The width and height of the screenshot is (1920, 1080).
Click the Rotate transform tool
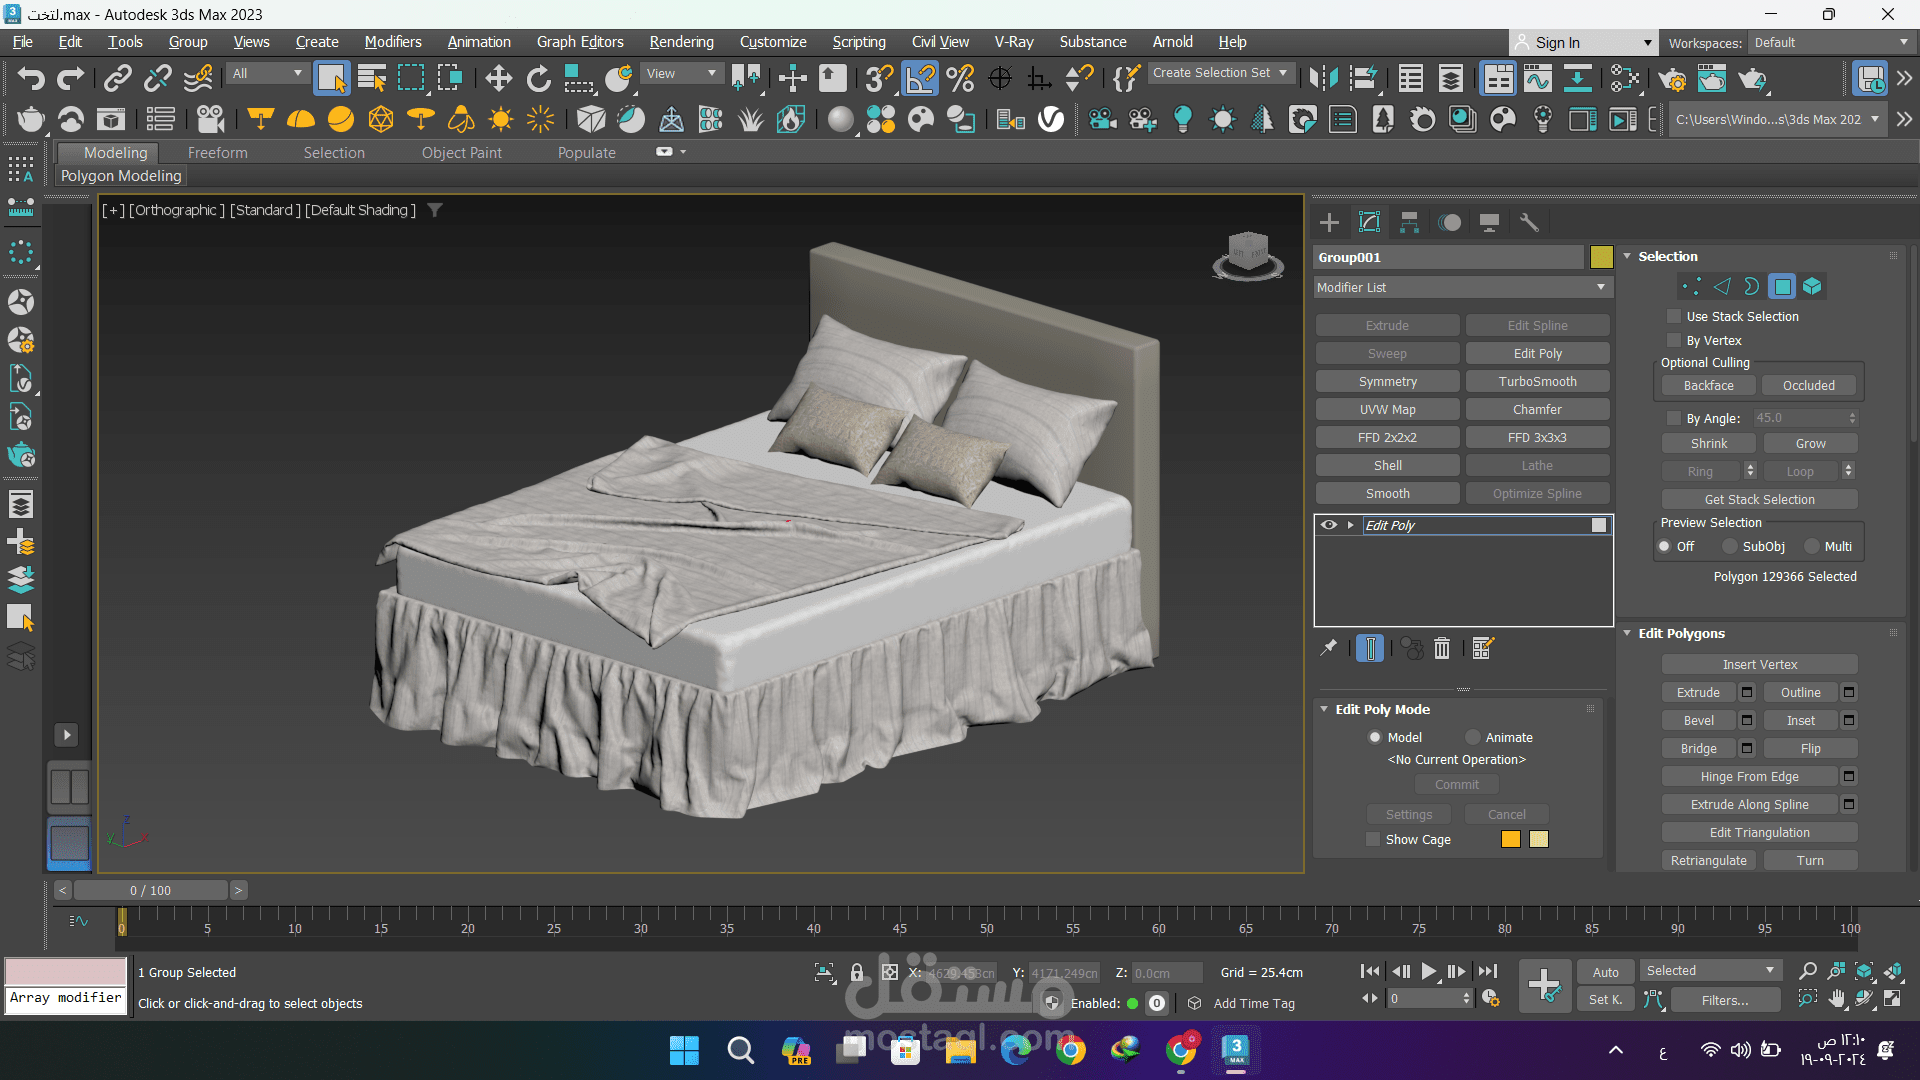(539, 78)
